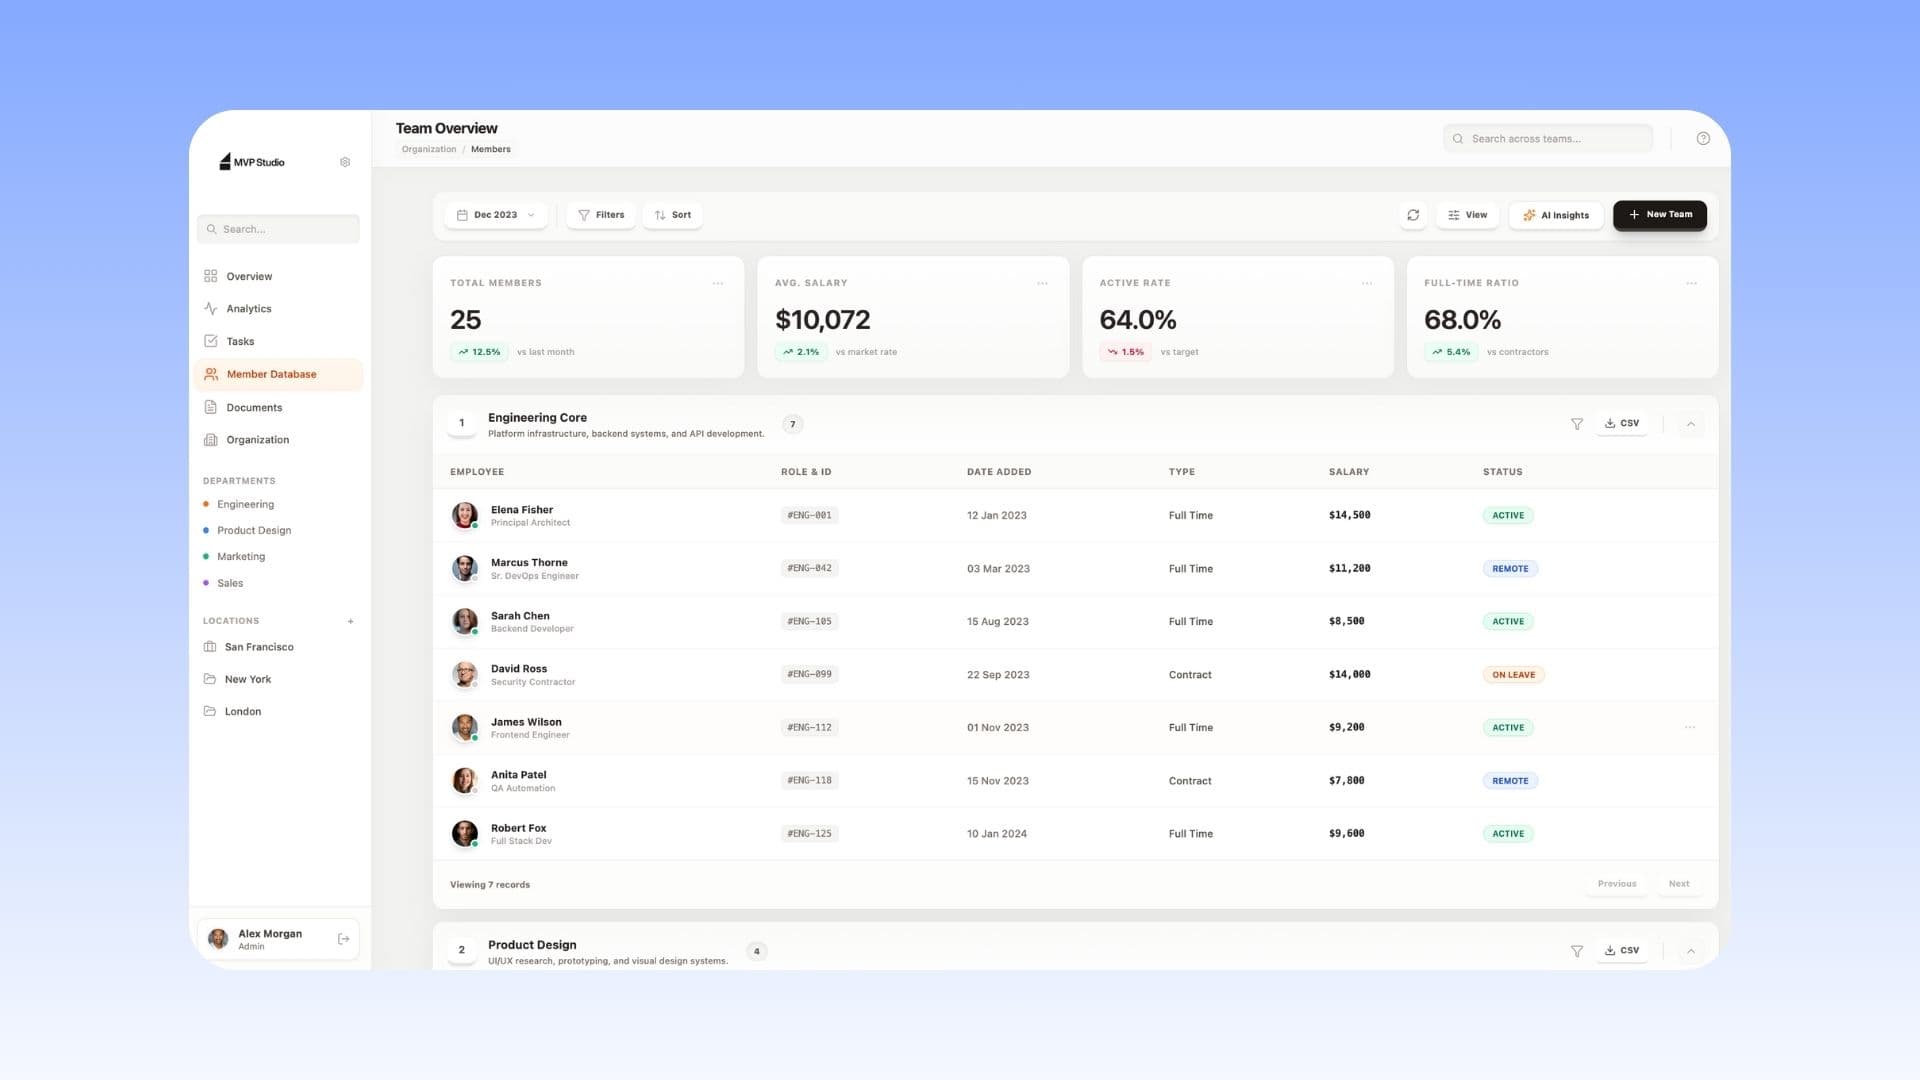Screen dimensions: 1920x1080
Task: Click the filter funnel icon for Engineering Core
Action: tap(1577, 423)
